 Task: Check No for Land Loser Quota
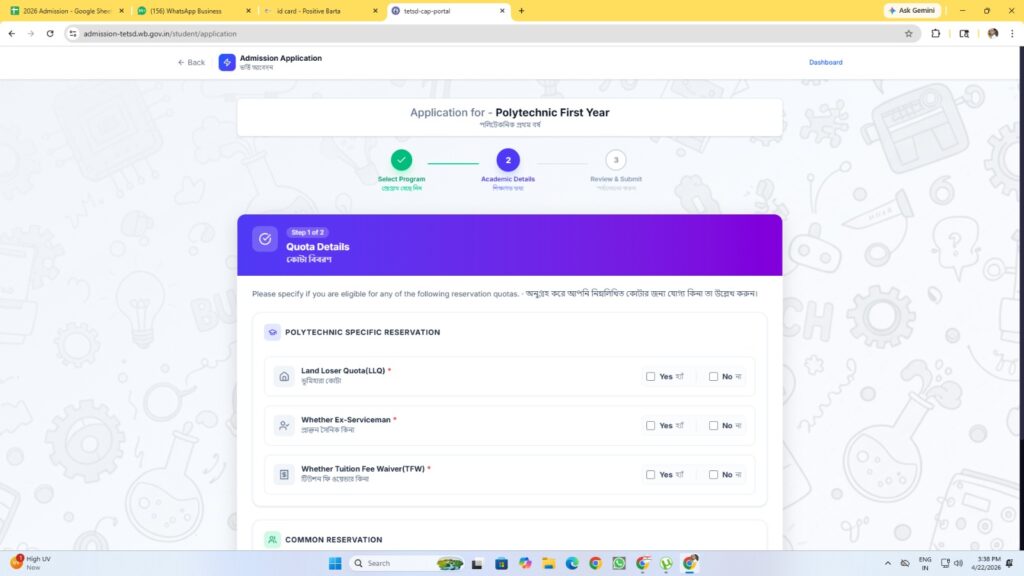[x=713, y=377]
